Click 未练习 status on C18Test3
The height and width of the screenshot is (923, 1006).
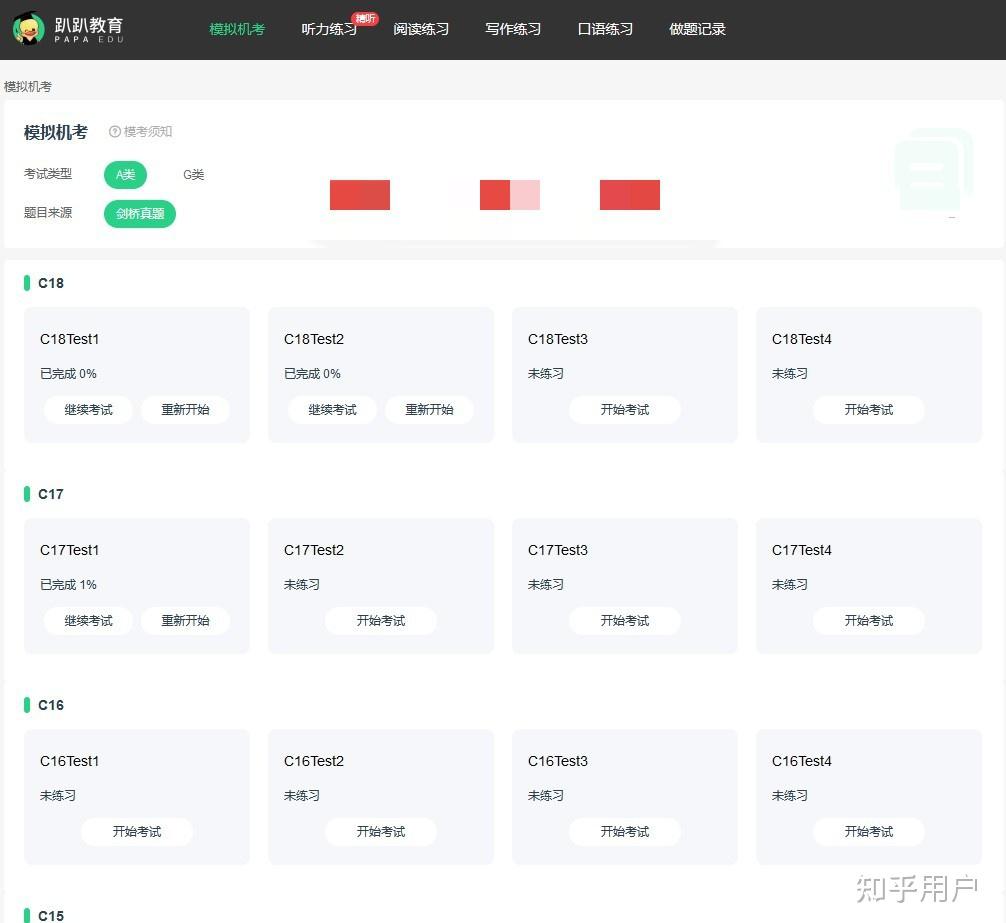click(545, 373)
